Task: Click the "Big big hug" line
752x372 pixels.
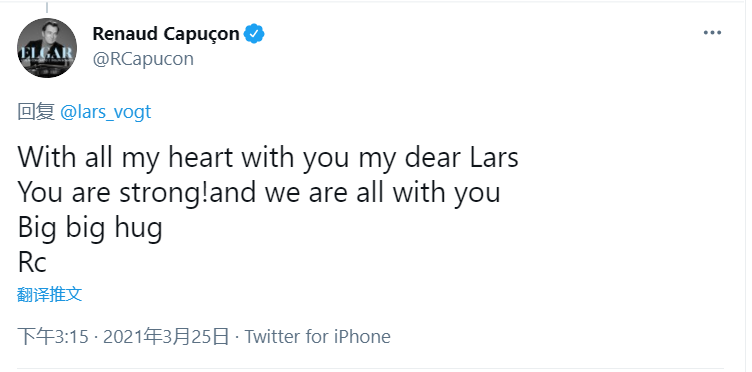Action: point(90,228)
